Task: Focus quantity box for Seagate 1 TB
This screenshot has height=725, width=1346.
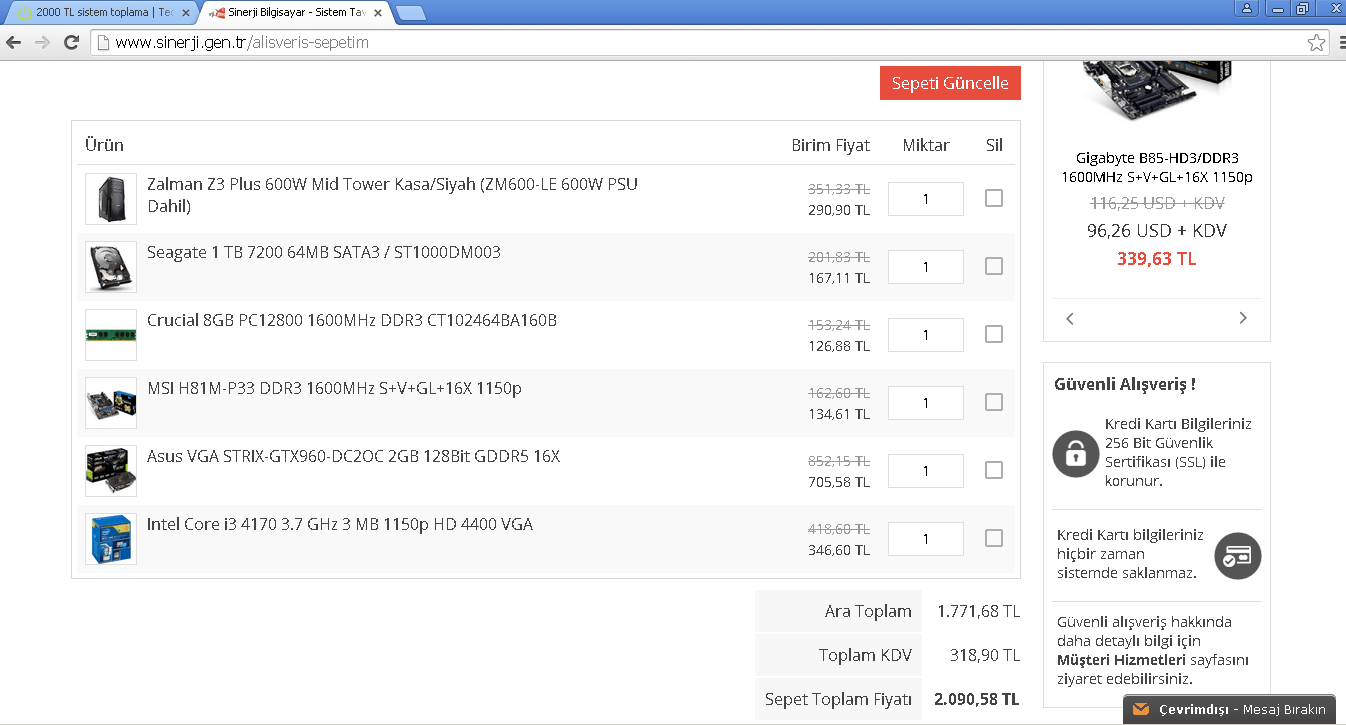Action: pos(926,267)
